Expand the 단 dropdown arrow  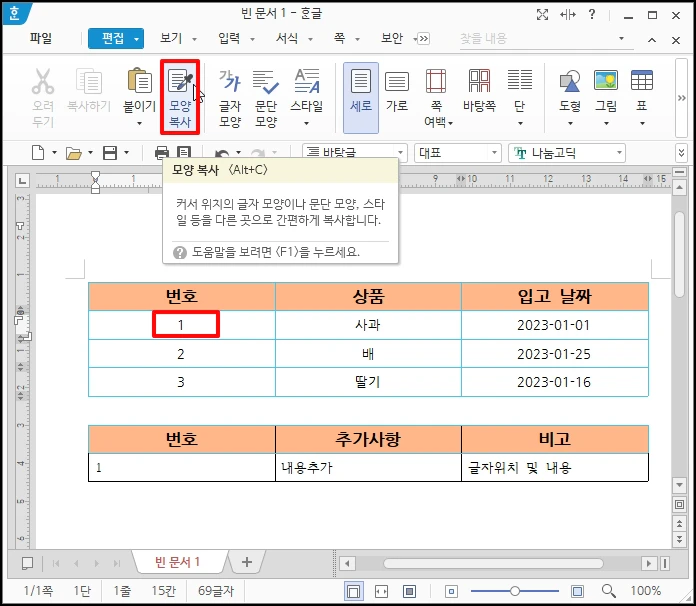pyautogui.click(x=520, y=123)
